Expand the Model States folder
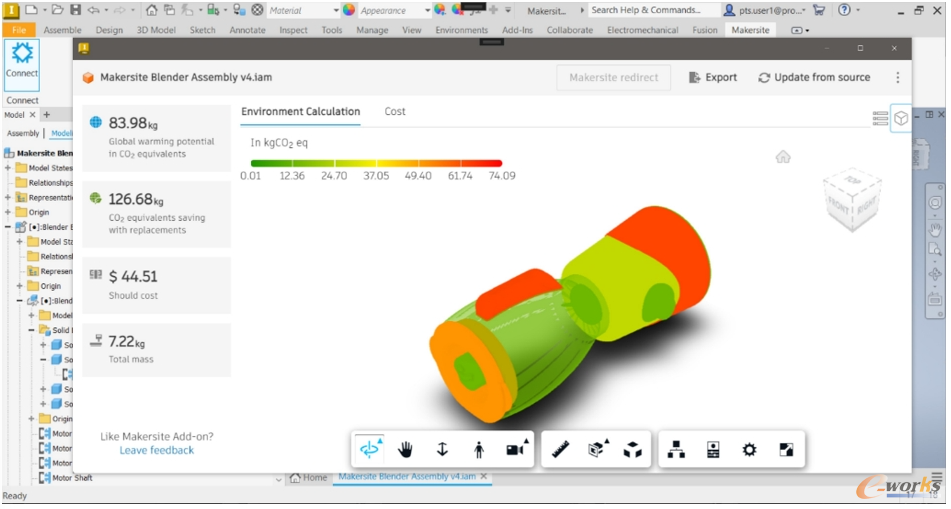 point(8,168)
